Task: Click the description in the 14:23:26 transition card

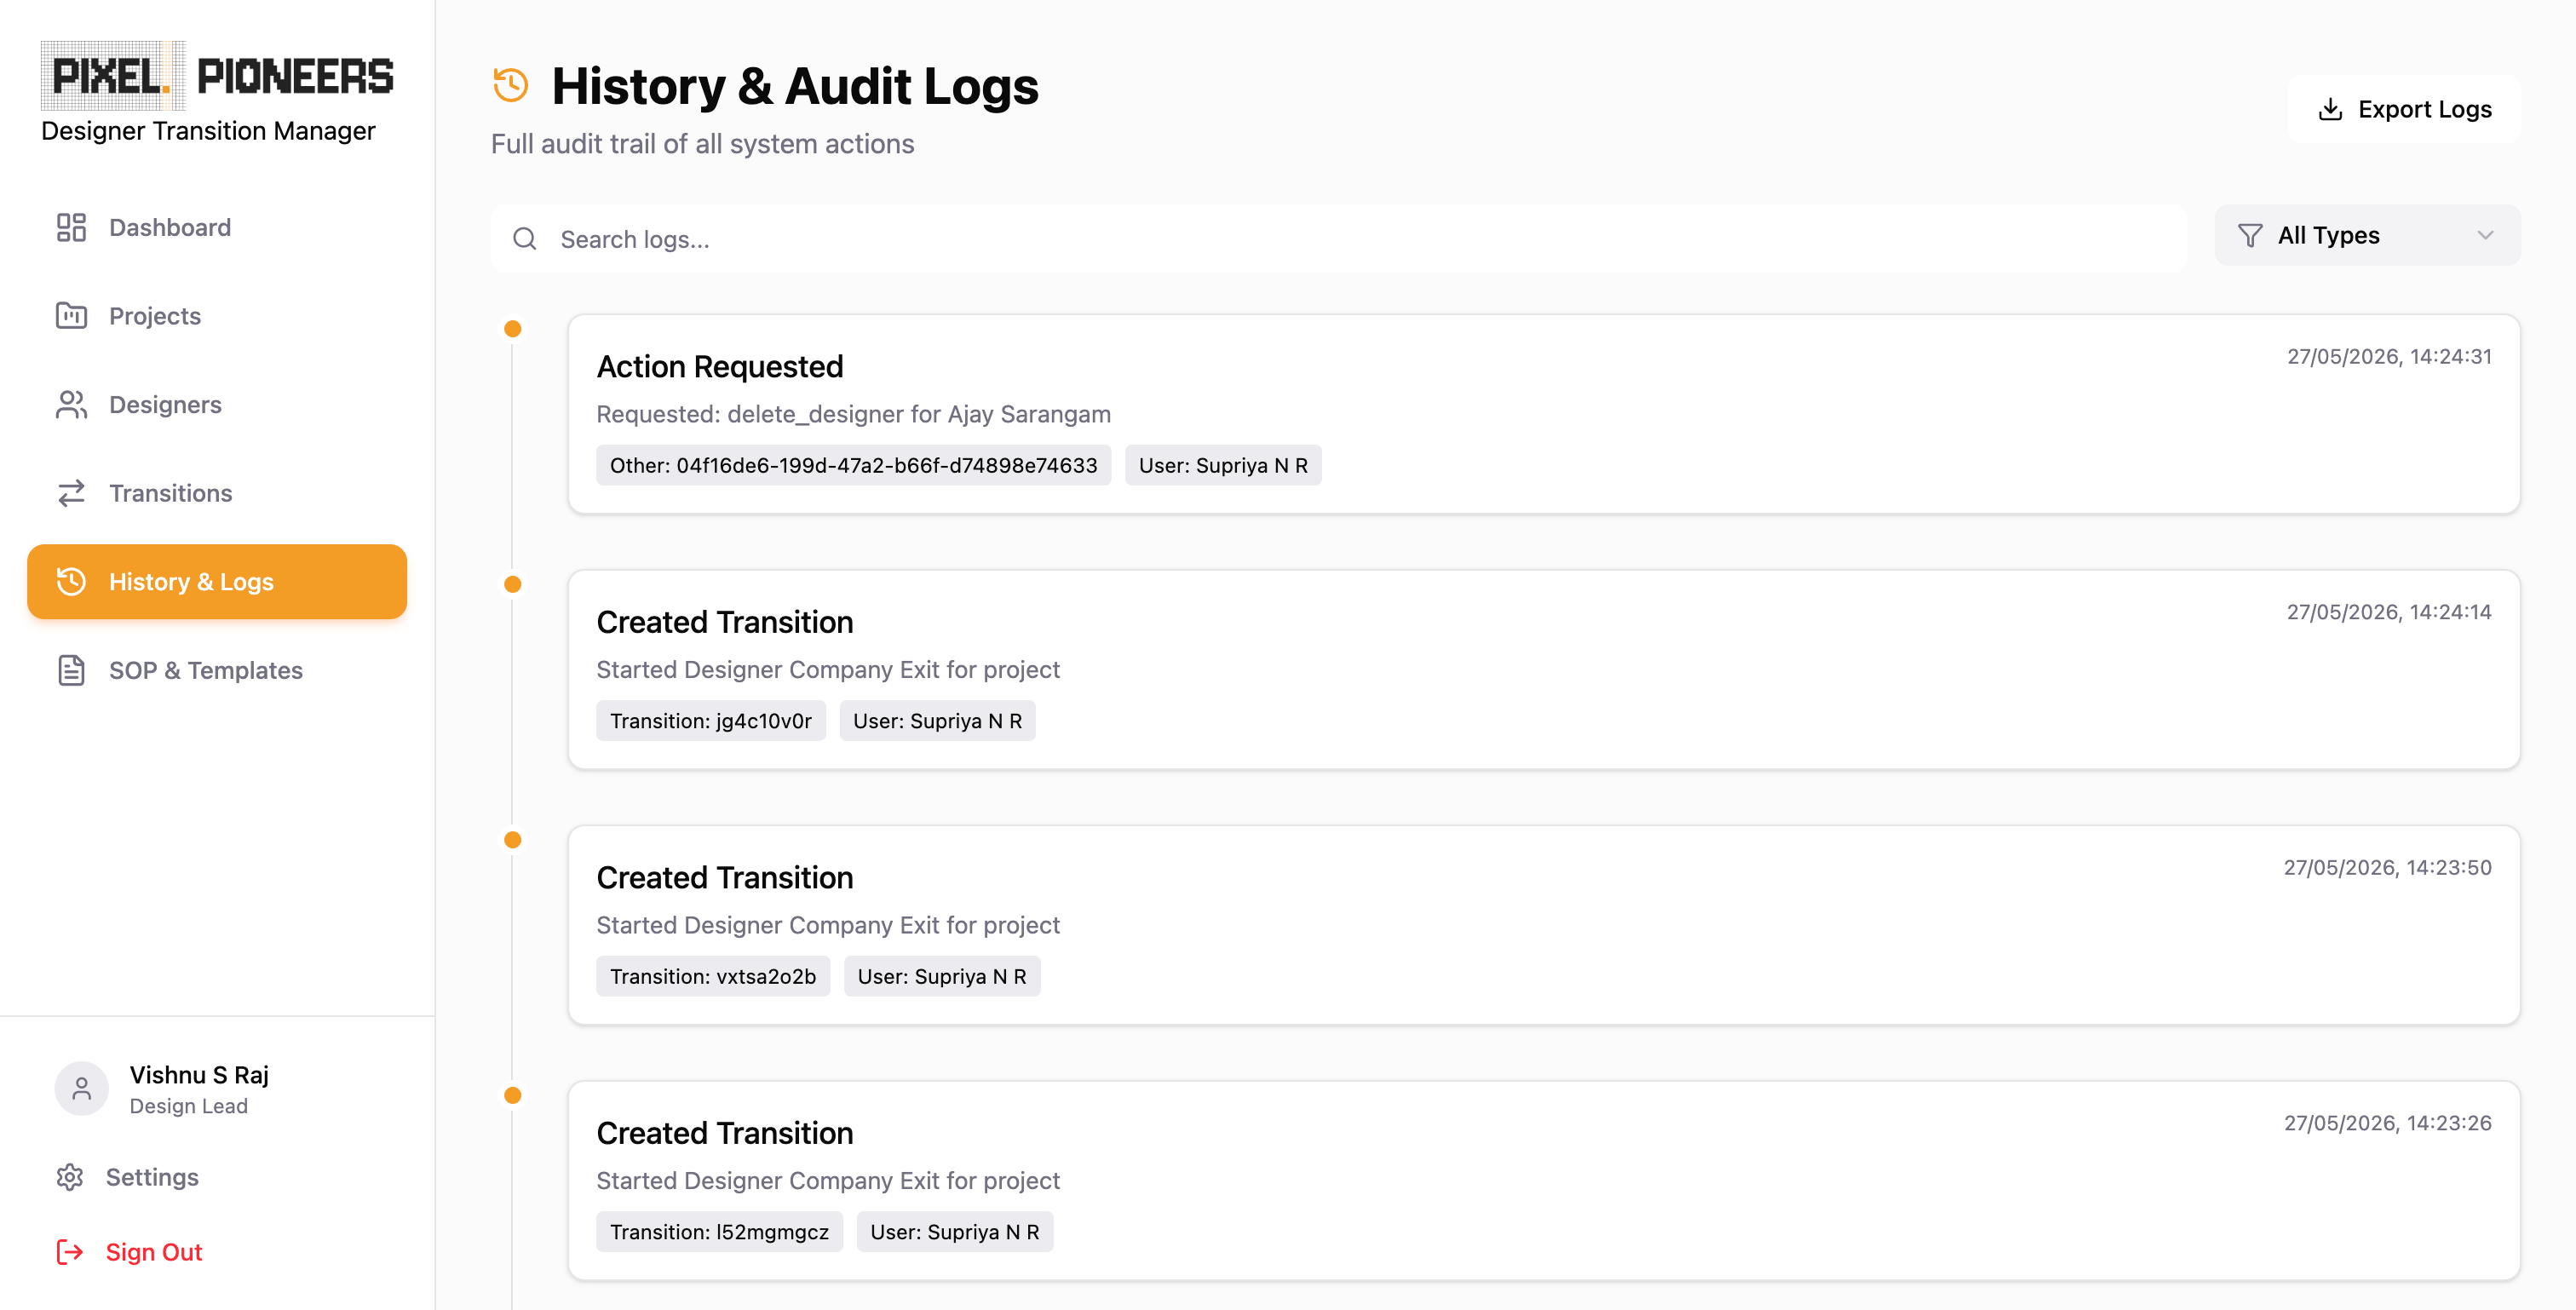Action: pyautogui.click(x=828, y=1181)
